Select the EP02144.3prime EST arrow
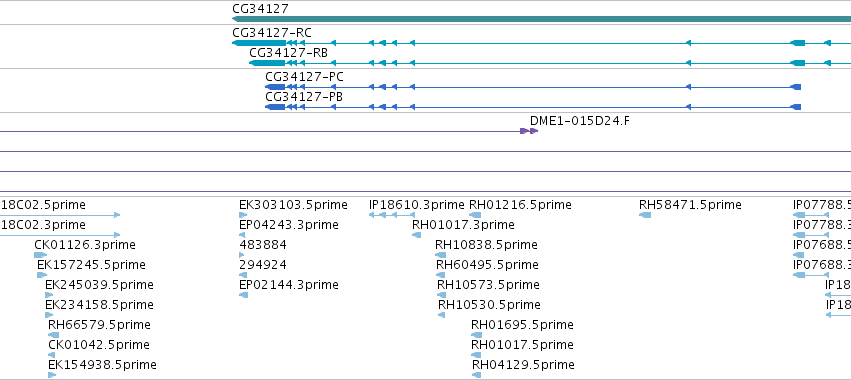Image resolution: width=851 pixels, height=380 pixels. 243,295
